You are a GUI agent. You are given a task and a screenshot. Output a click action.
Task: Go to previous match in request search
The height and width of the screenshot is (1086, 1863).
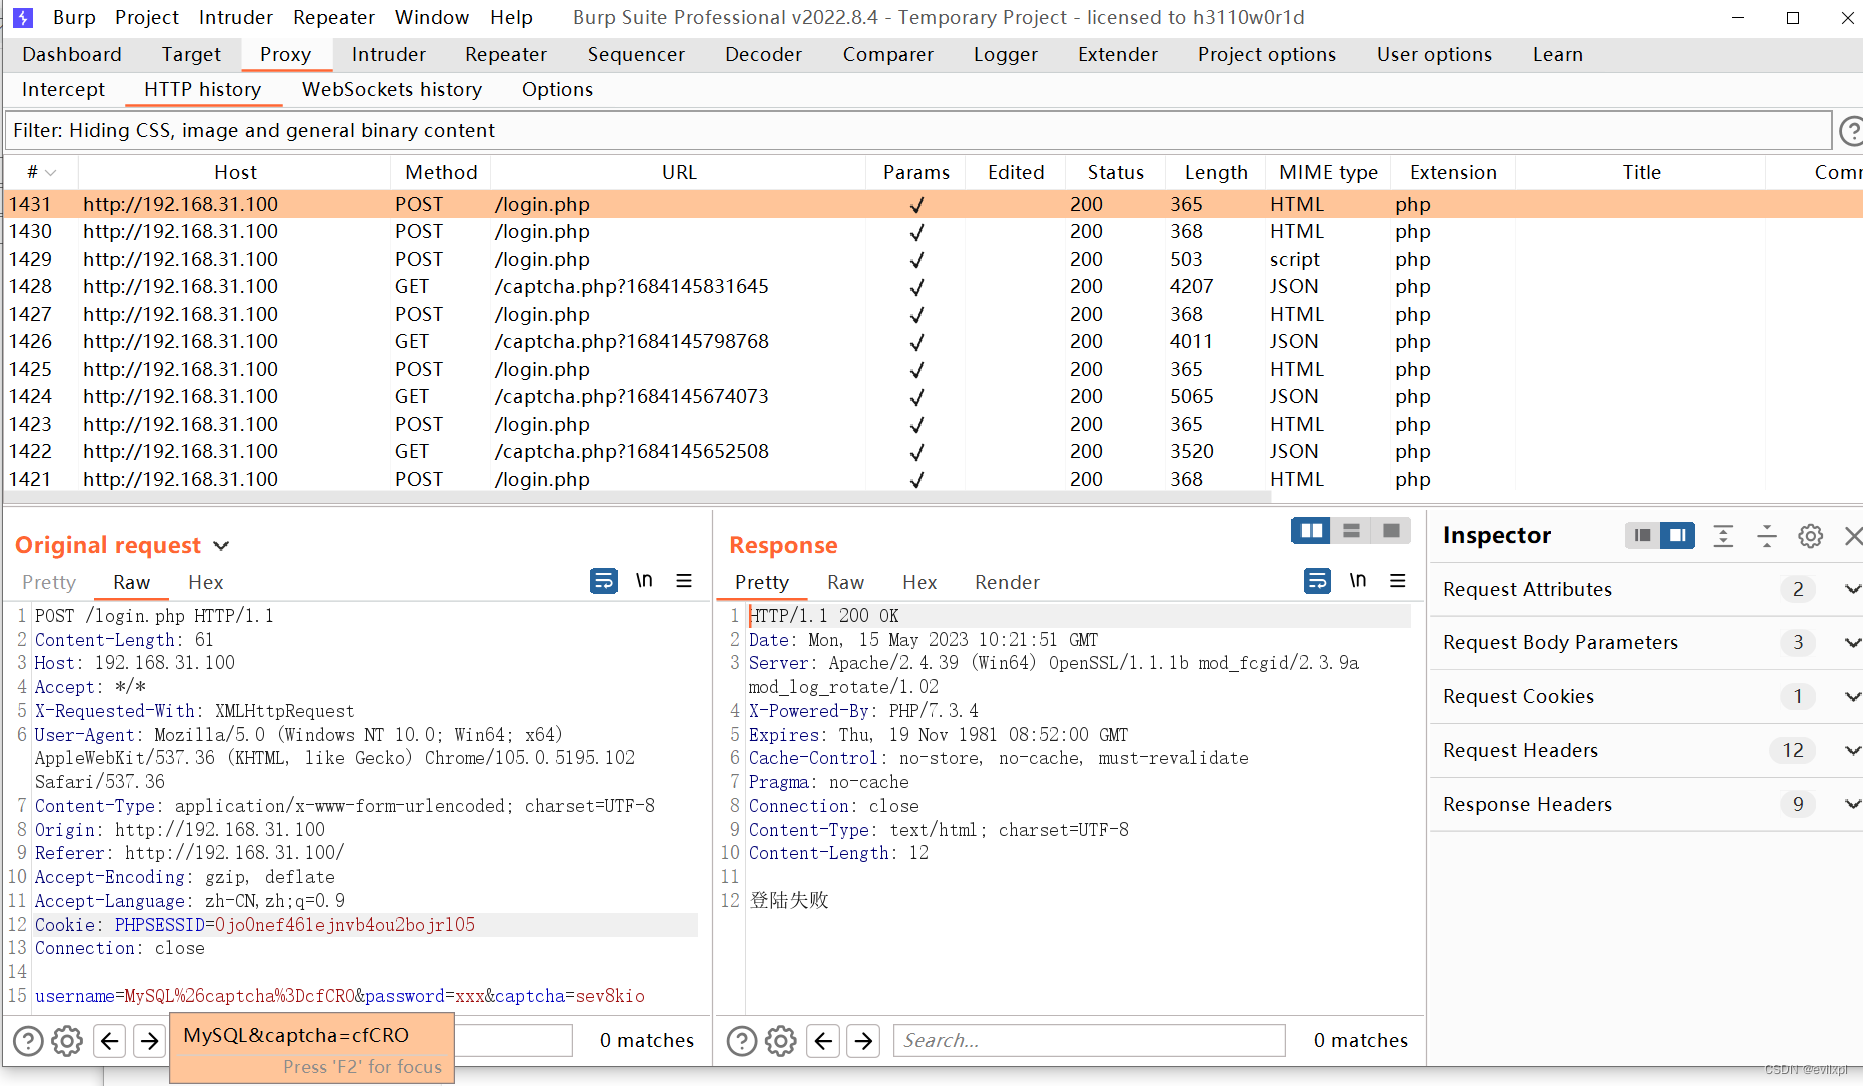pos(109,1041)
